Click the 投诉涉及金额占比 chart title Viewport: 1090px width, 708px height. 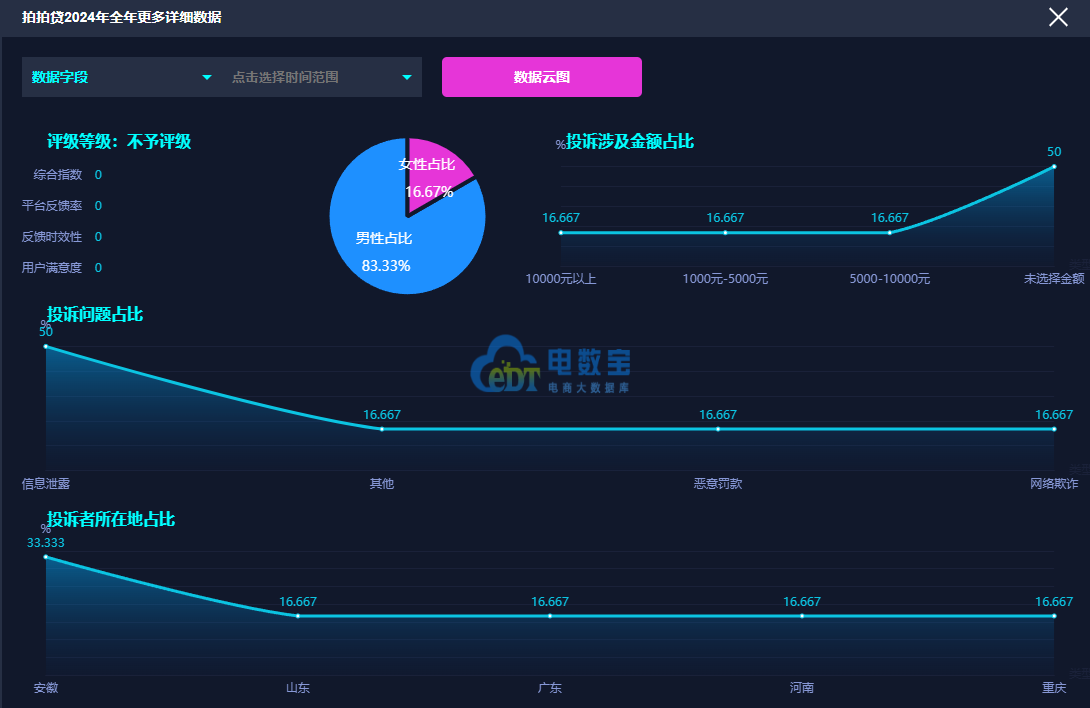630,142
